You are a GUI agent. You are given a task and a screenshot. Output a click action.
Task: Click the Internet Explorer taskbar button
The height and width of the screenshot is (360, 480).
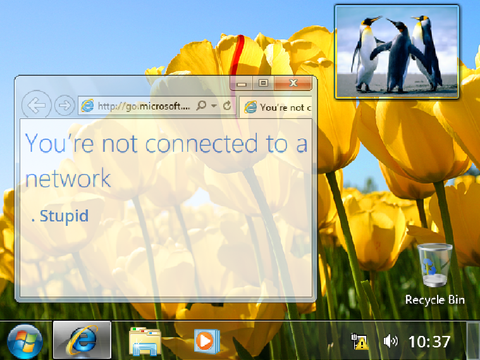[x=82, y=340]
